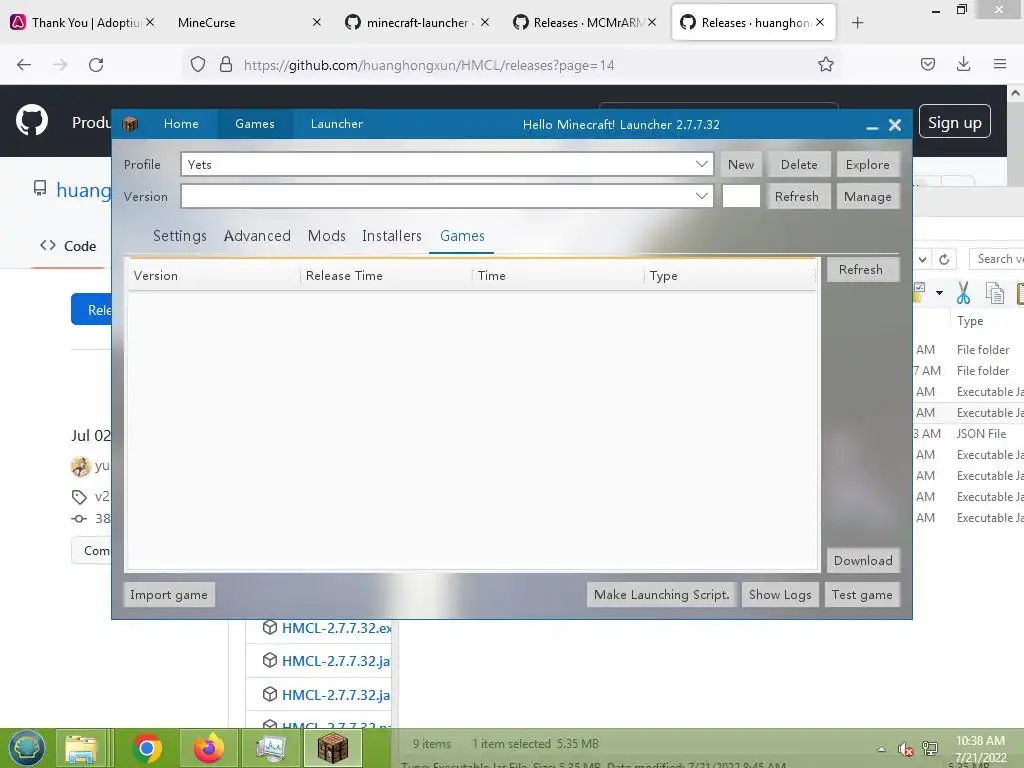Expand the Version dropdown arrow

tap(702, 196)
